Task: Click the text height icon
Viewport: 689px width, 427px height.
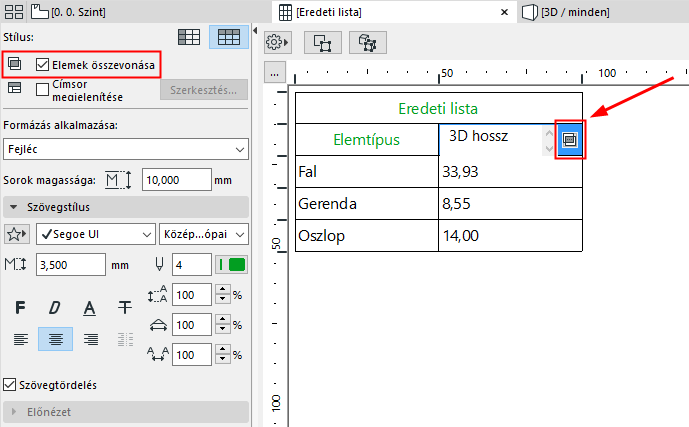Action: click(15, 264)
